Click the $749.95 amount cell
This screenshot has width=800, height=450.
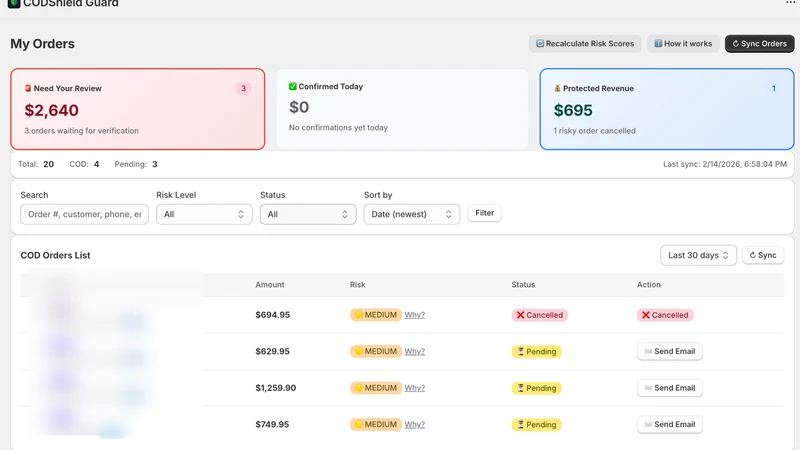coord(272,424)
